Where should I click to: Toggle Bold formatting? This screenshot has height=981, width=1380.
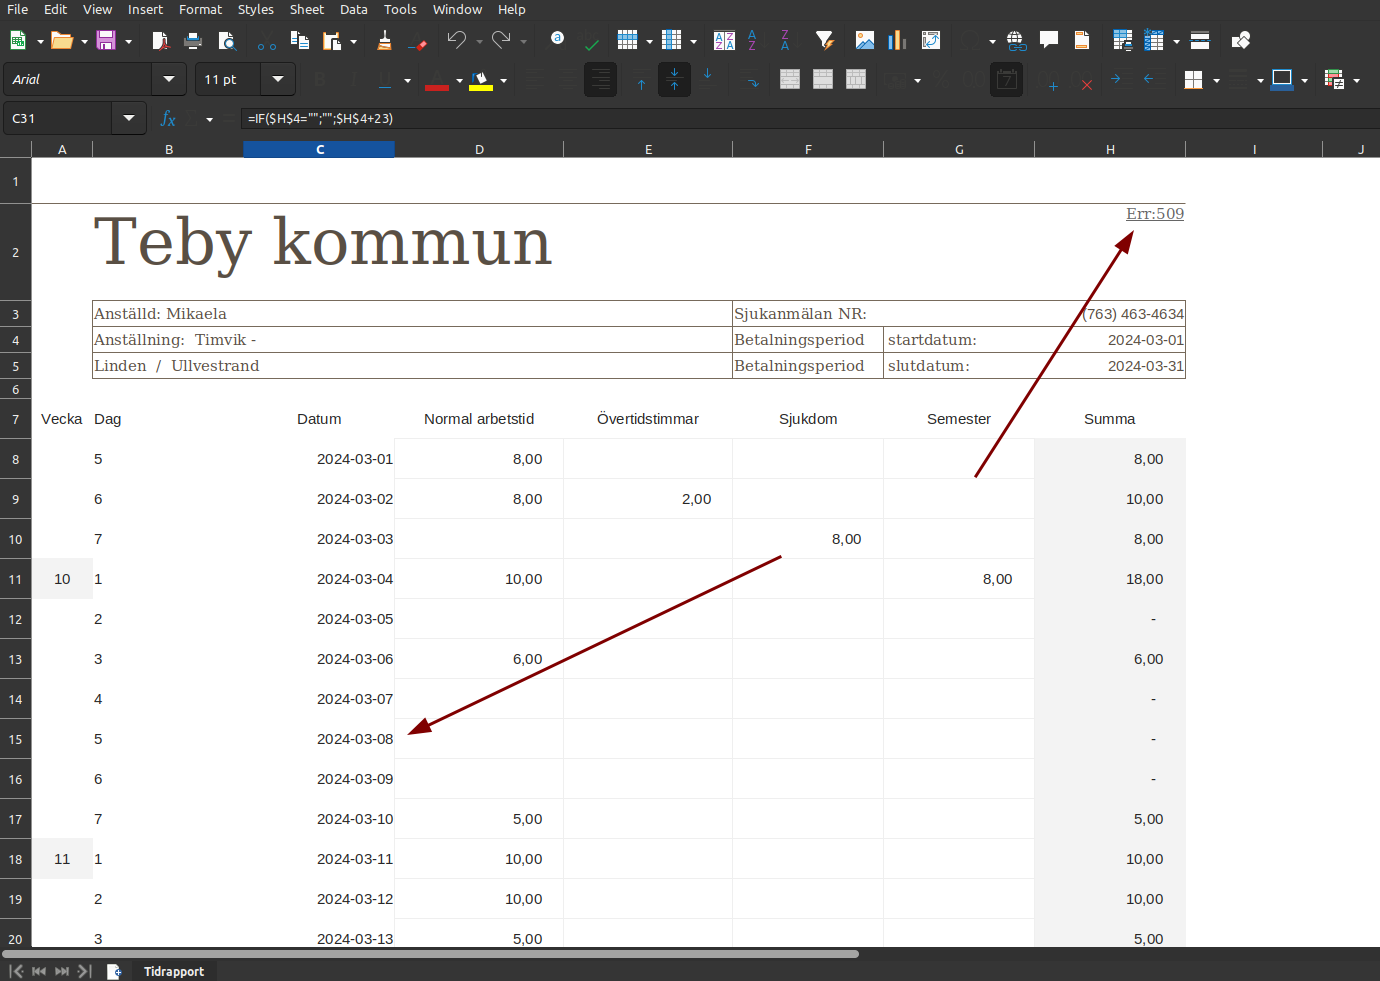click(x=320, y=79)
